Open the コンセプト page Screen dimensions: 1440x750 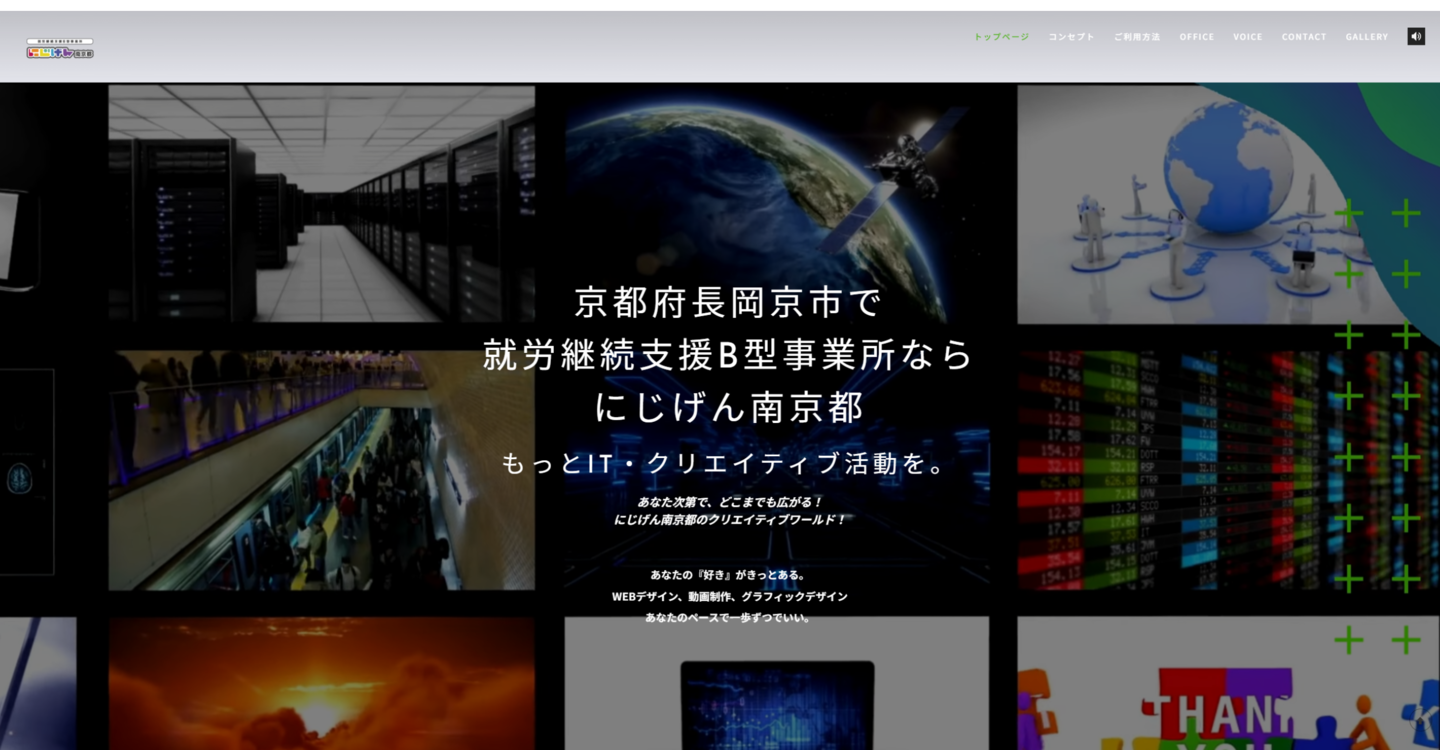click(x=1071, y=37)
